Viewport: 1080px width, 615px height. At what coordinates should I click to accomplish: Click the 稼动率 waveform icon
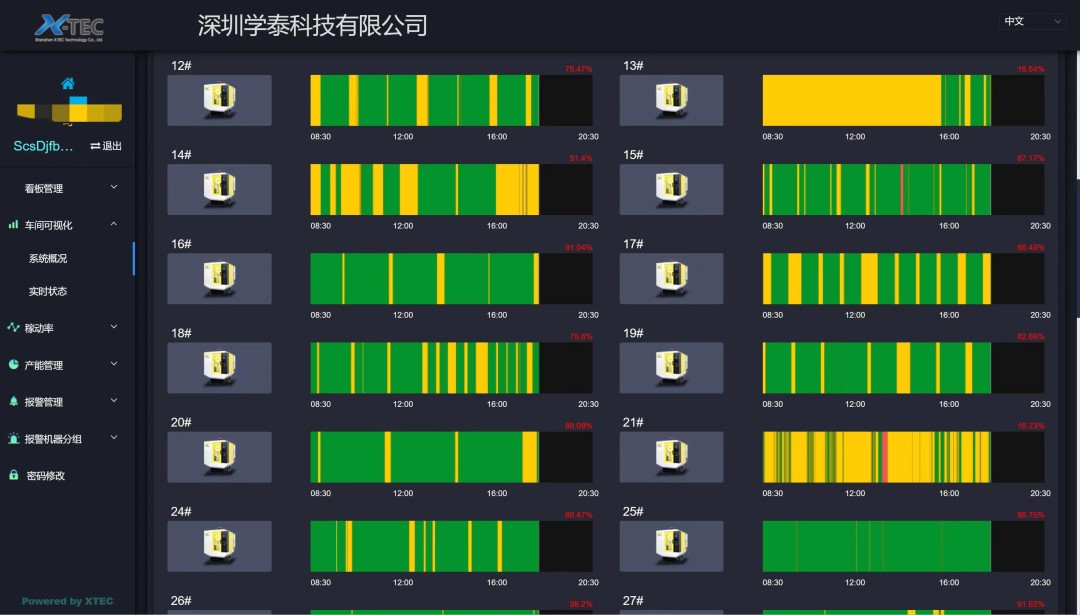pos(13,327)
